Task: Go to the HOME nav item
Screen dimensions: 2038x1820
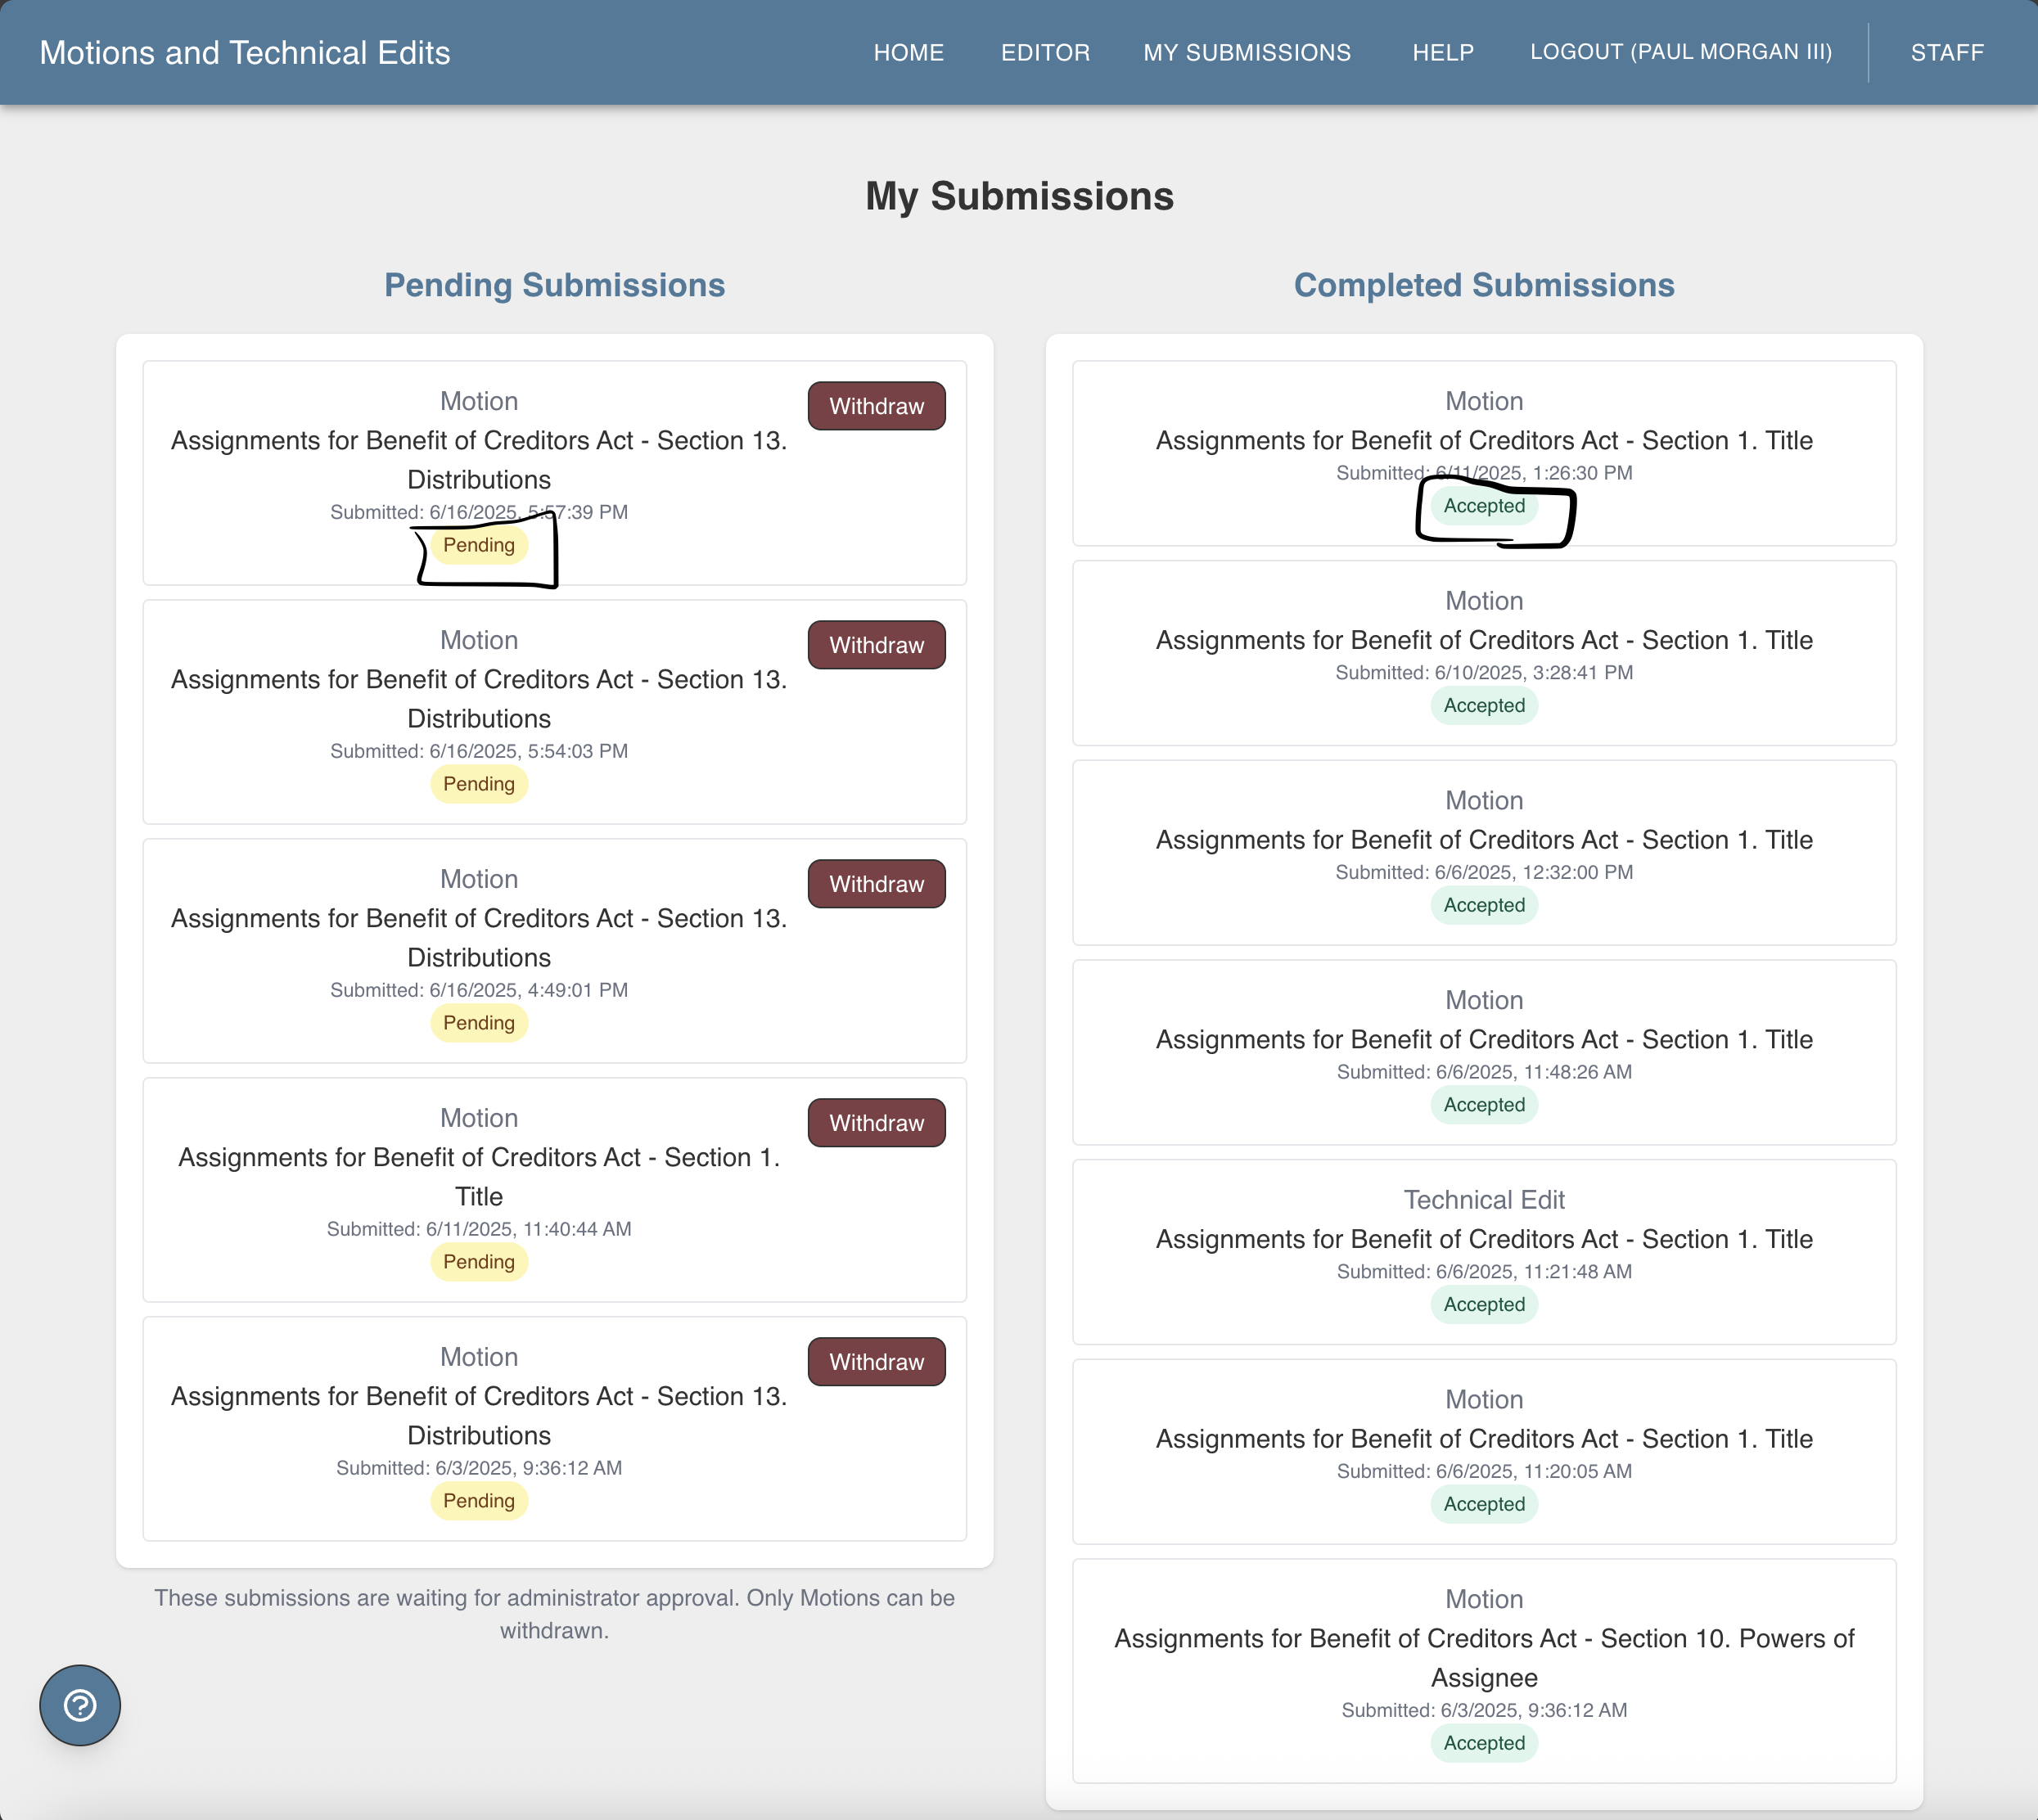Action: [908, 52]
